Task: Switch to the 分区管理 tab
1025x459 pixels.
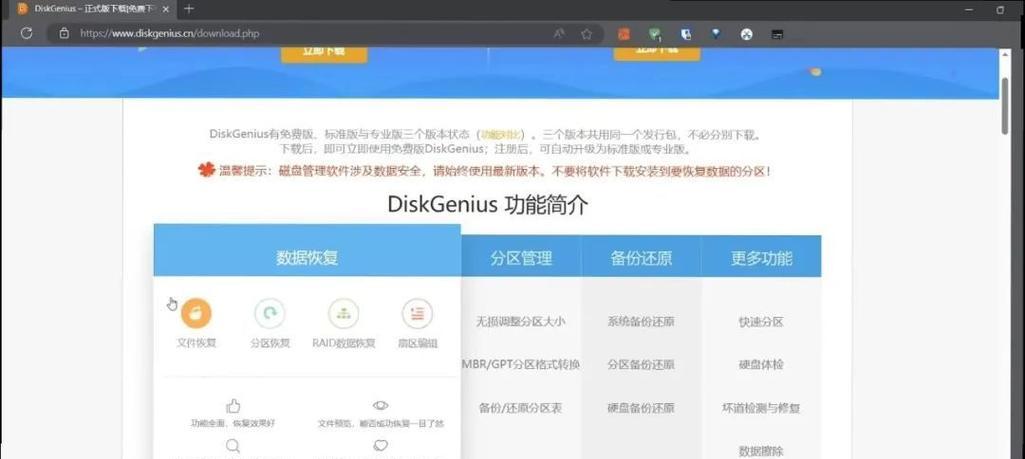Action: 521,258
